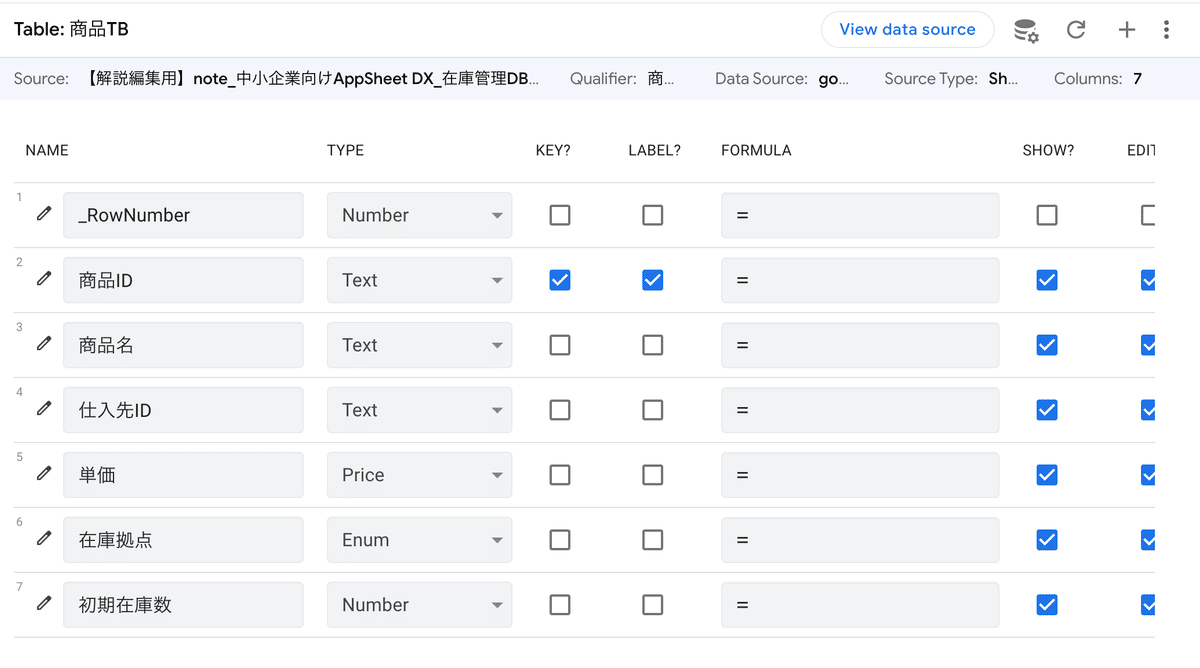Click the regenerate schema refresh icon

(1076, 30)
